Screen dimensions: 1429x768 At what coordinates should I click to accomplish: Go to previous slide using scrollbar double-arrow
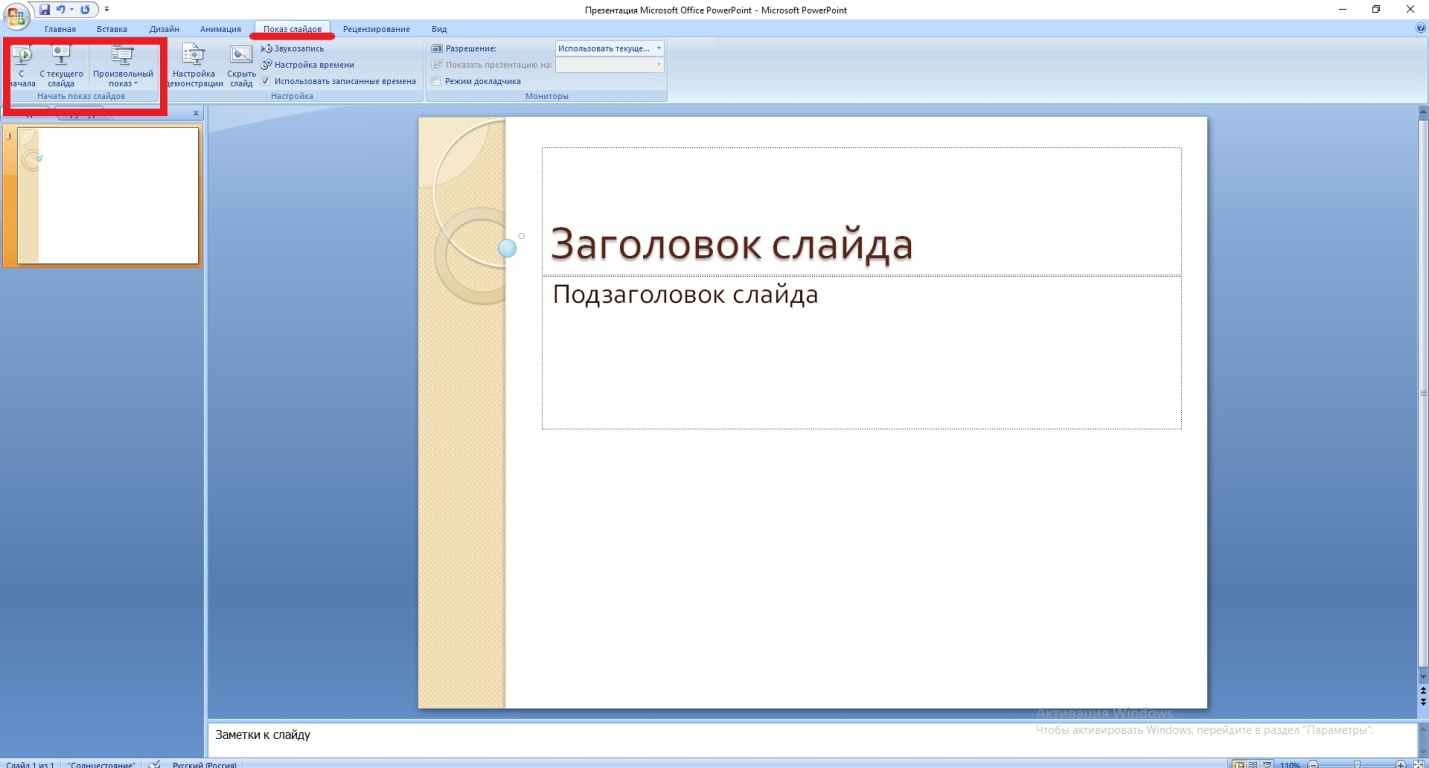(1423, 688)
